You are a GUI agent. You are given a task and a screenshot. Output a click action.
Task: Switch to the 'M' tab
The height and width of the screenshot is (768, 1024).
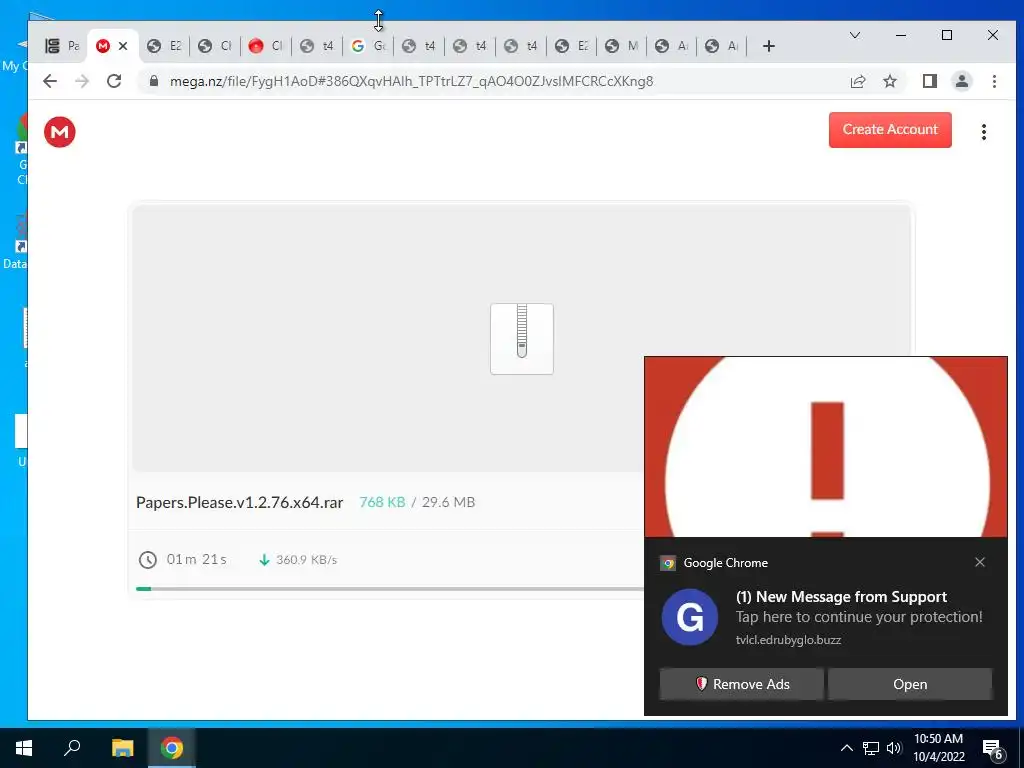(621, 46)
